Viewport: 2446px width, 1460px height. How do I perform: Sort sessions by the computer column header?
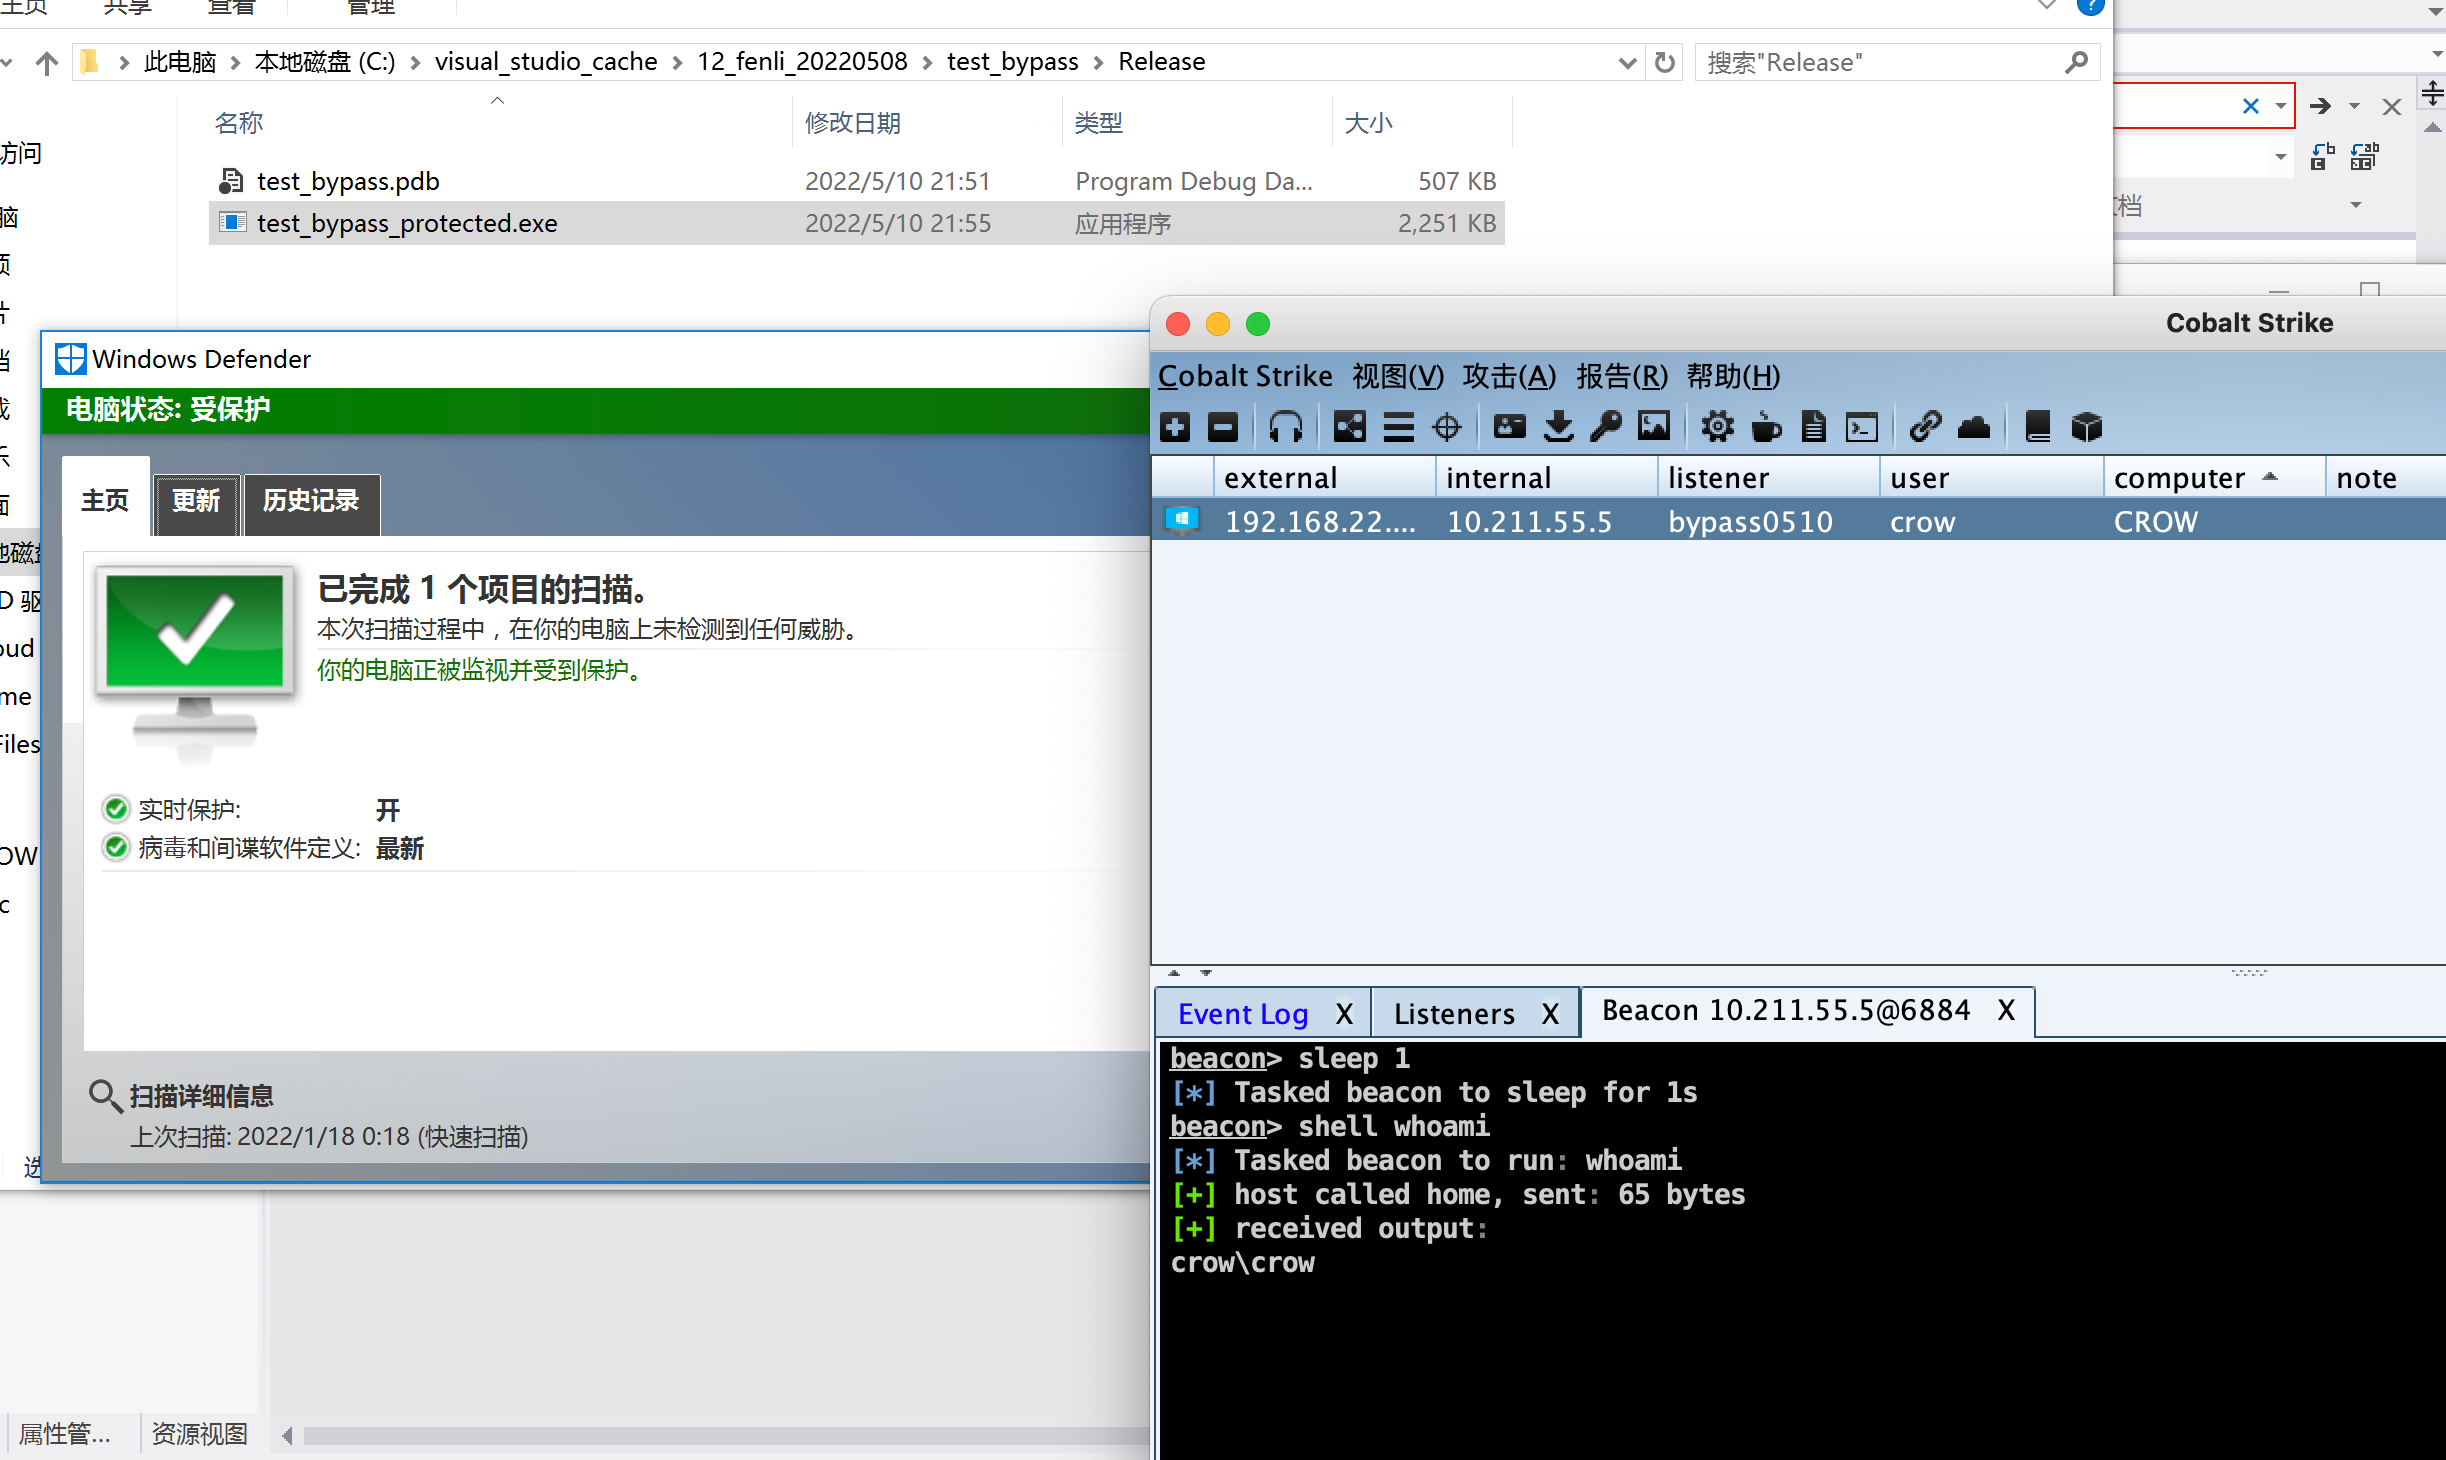tap(2214, 478)
